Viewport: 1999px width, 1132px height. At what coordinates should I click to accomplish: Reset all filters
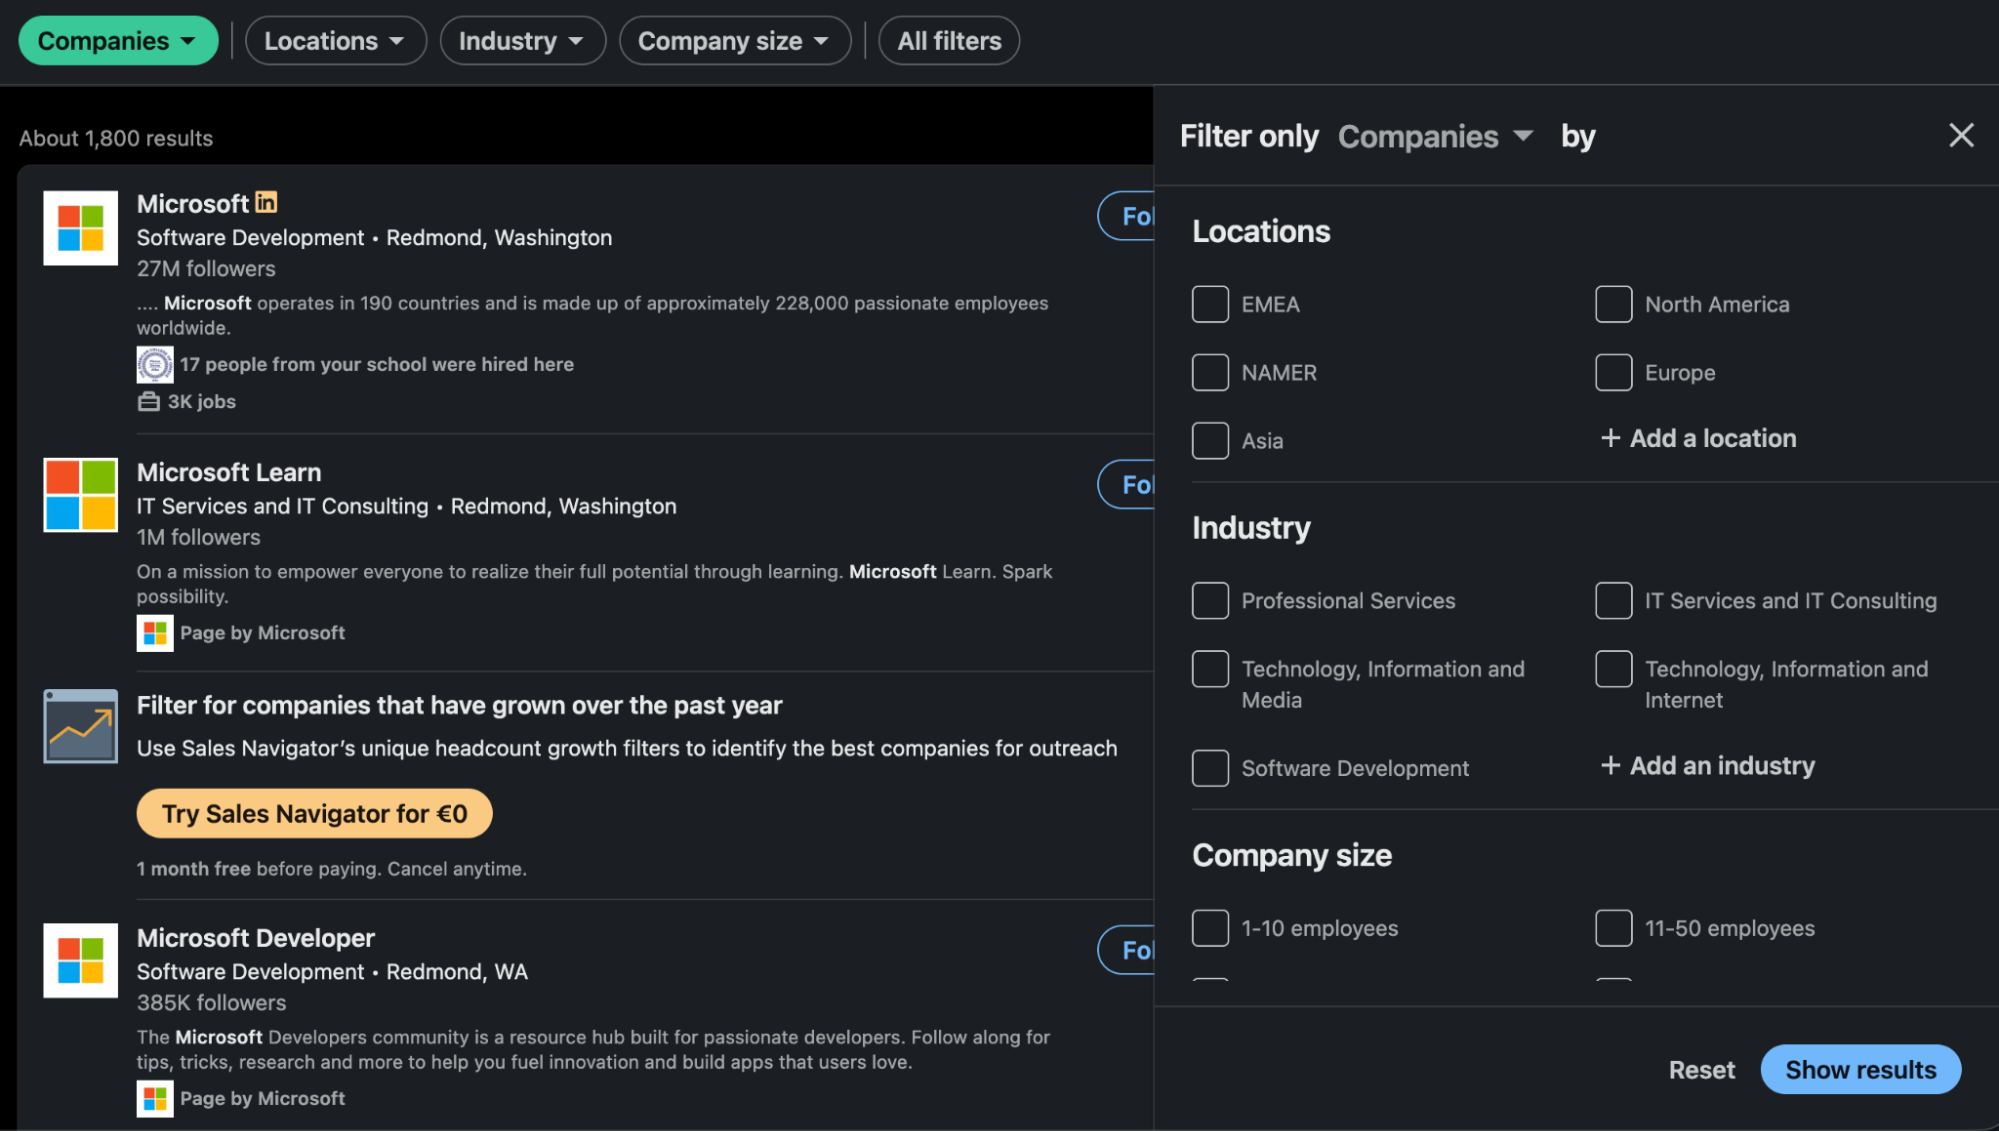click(1701, 1070)
